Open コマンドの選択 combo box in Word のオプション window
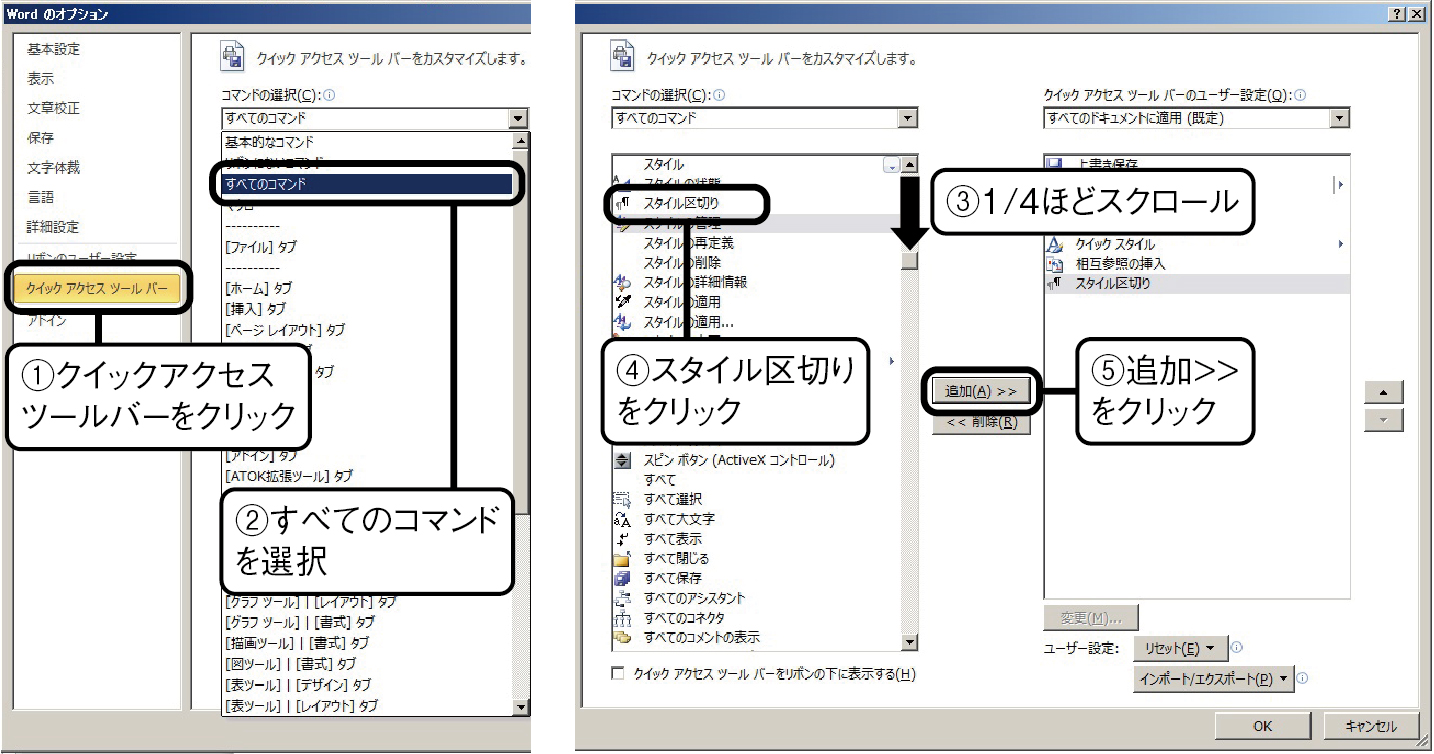 click(x=374, y=119)
